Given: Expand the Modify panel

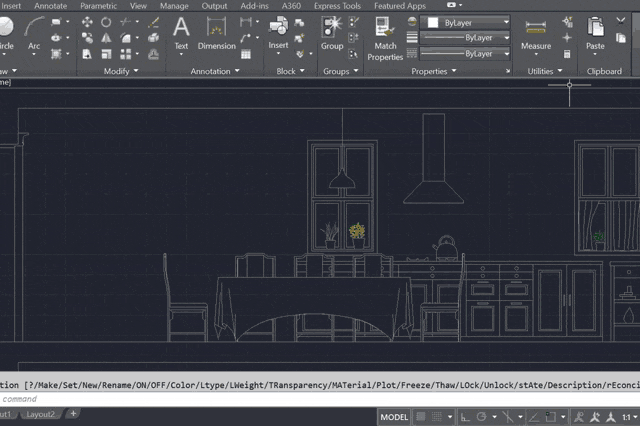Looking at the screenshot, I should tap(121, 71).
